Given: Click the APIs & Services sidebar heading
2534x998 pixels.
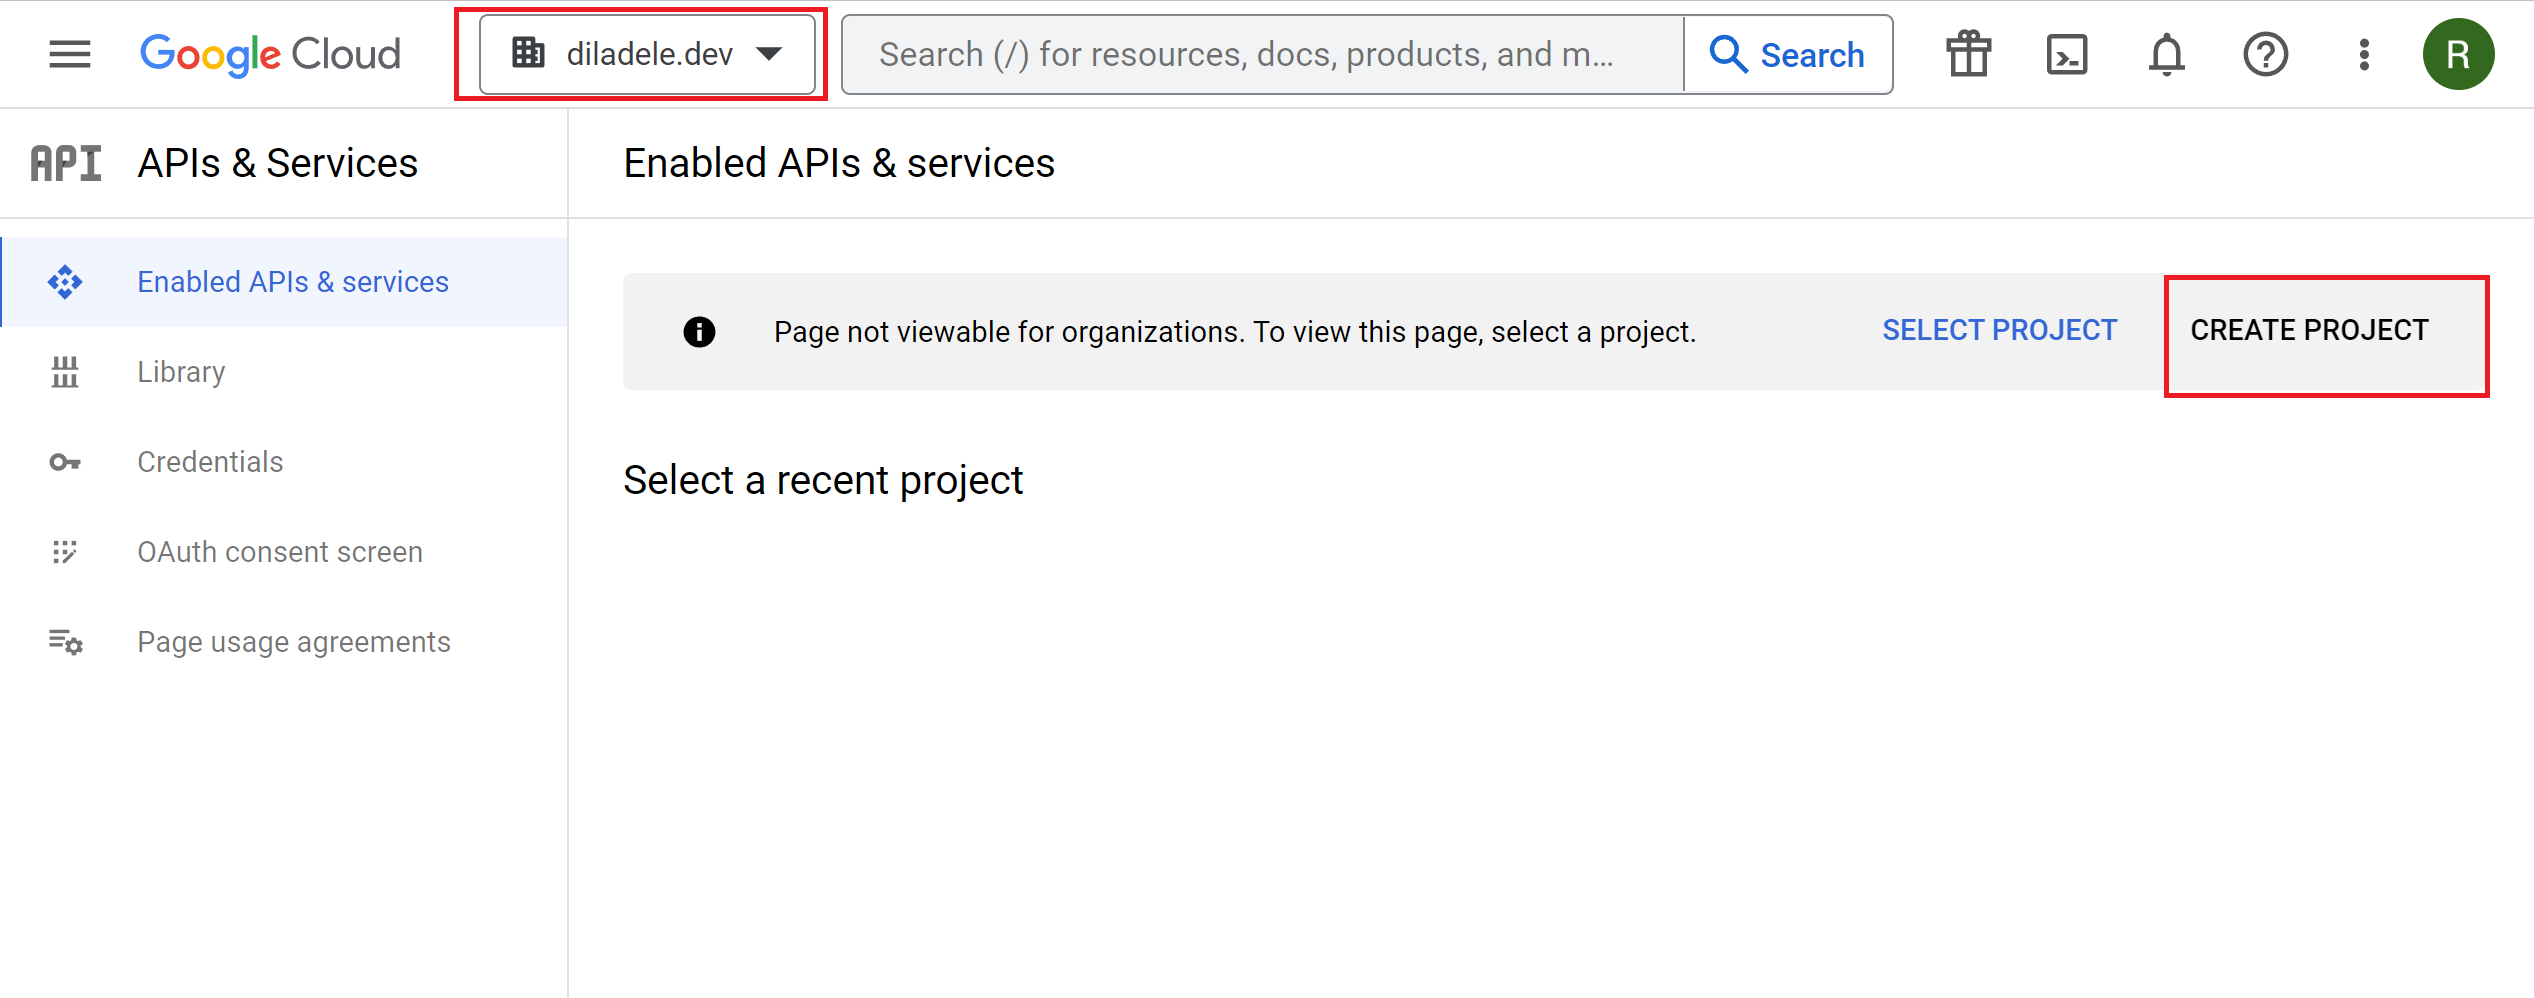Looking at the screenshot, I should click(x=278, y=163).
